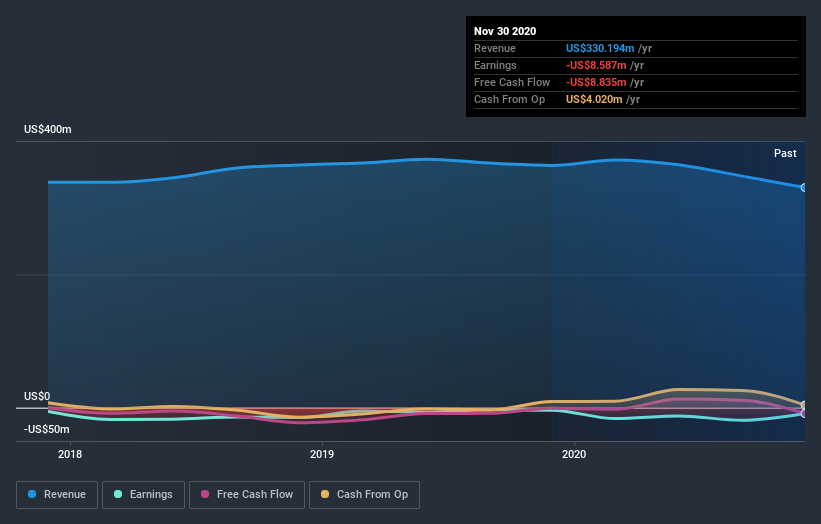Screen dimensions: 821x524
Task: Click the Cash From Op label in tooltip
Action: point(509,99)
